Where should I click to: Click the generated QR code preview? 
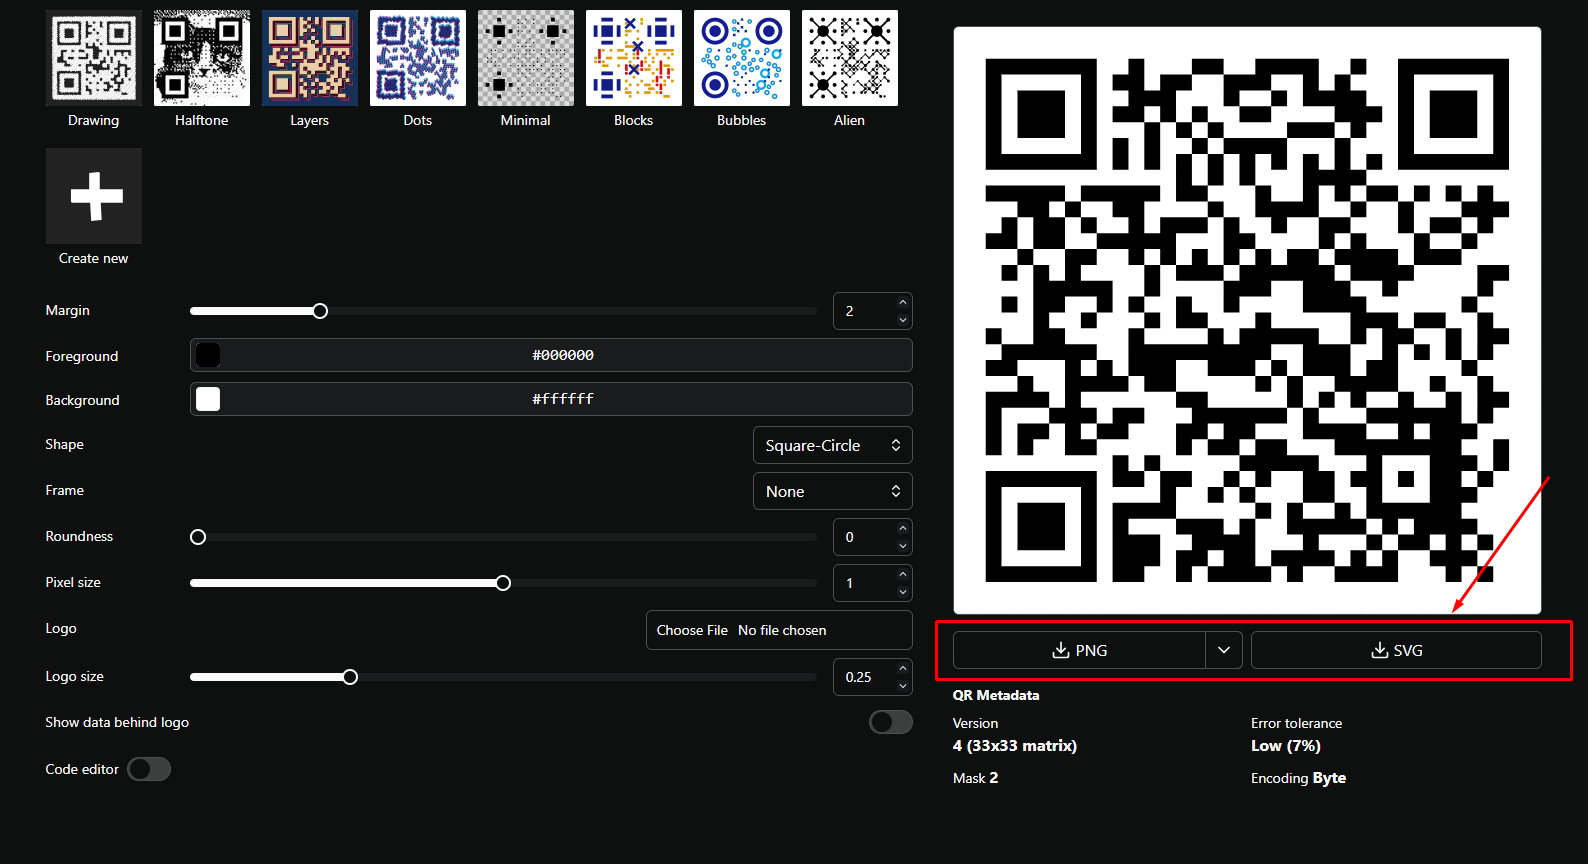tap(1247, 320)
